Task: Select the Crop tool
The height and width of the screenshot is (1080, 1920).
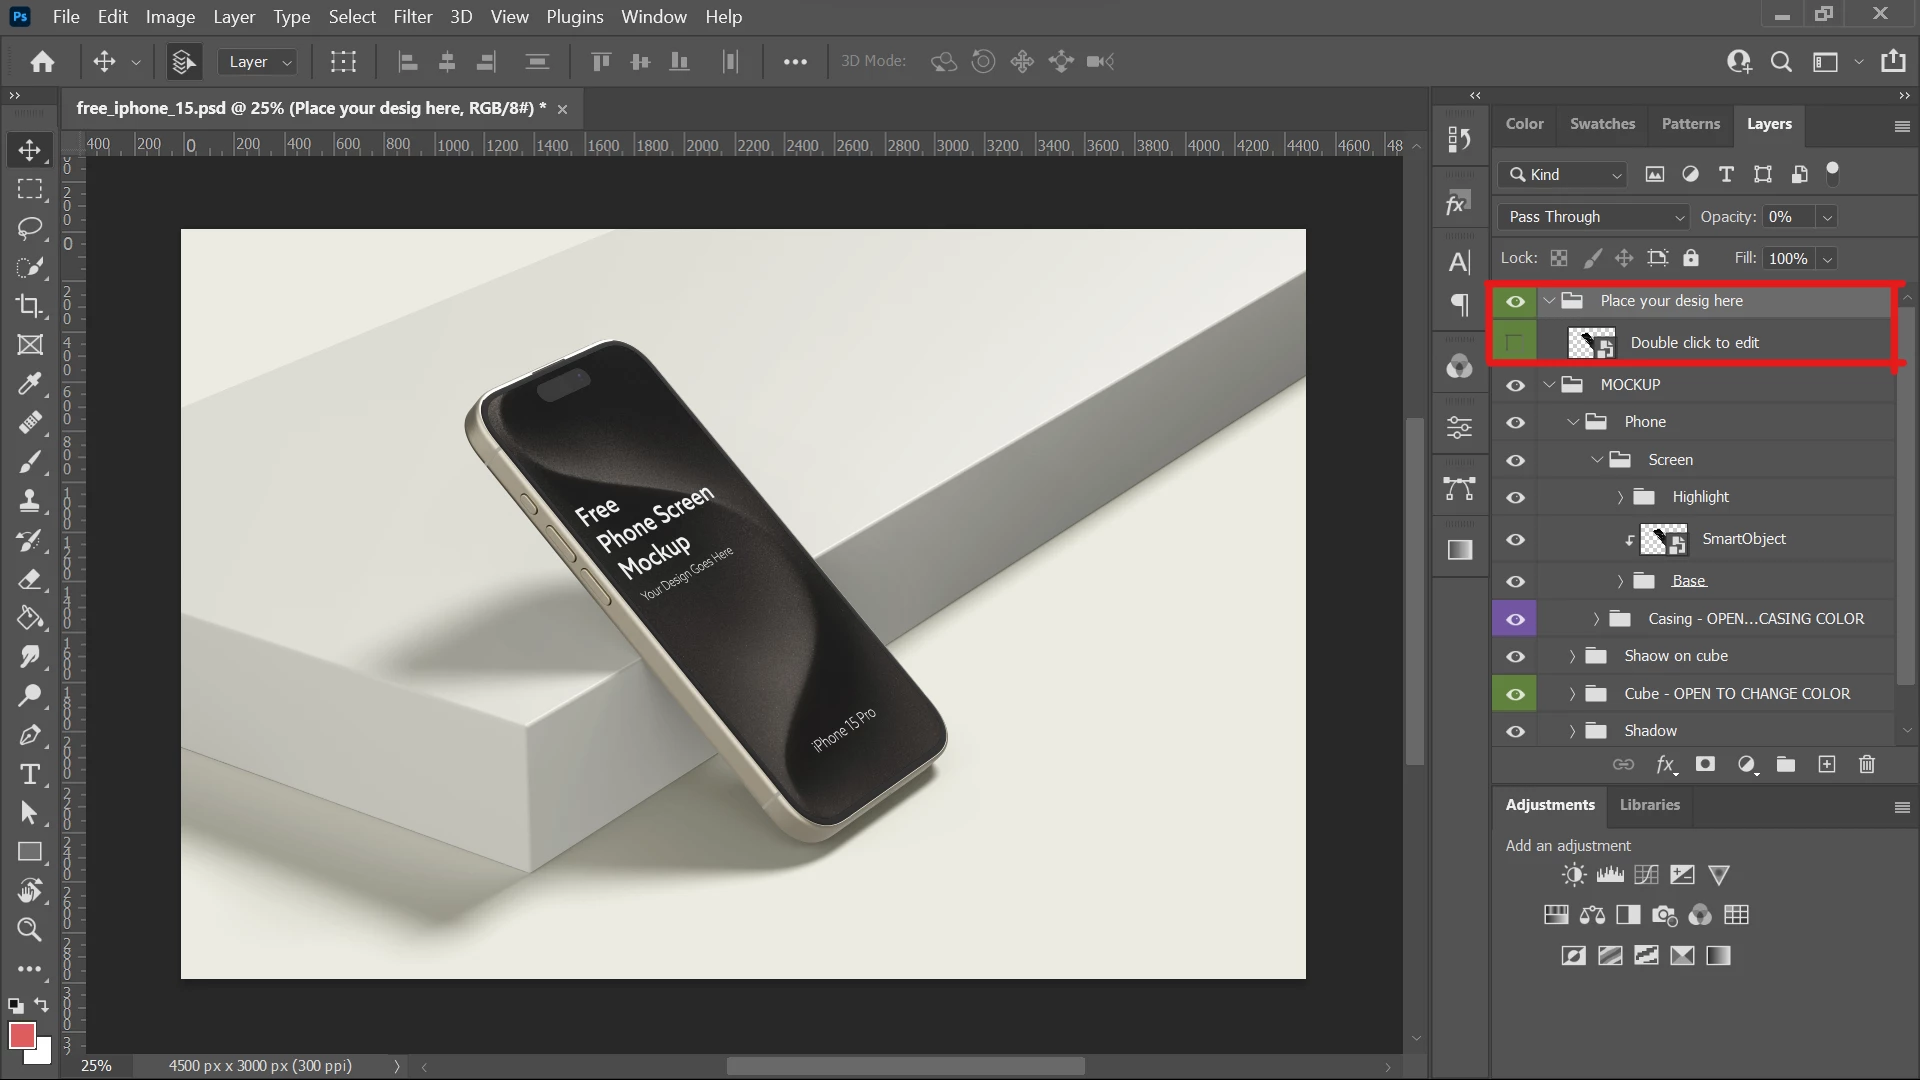Action: point(29,306)
